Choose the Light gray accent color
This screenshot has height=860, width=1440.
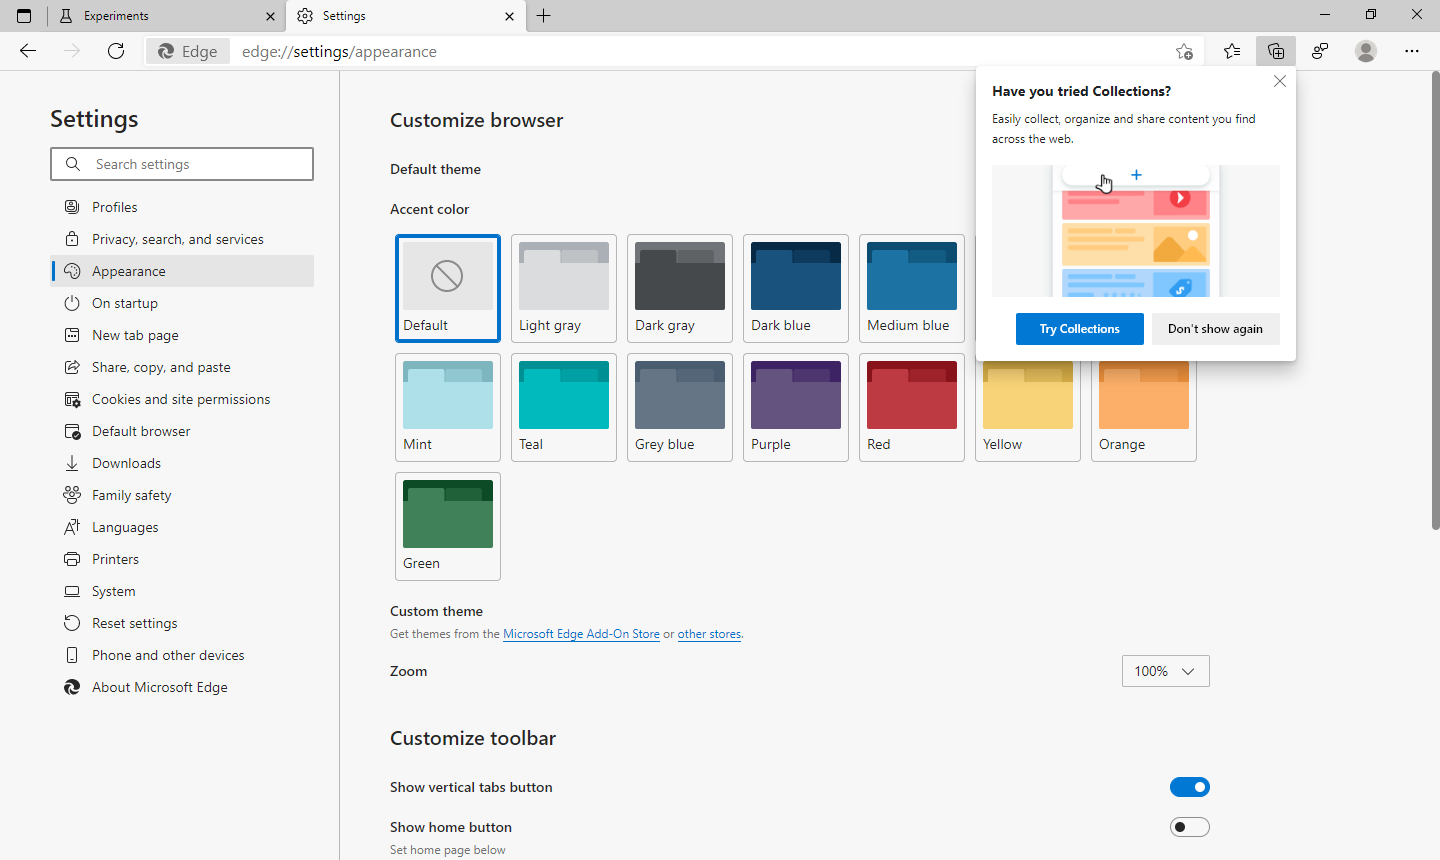pyautogui.click(x=564, y=288)
